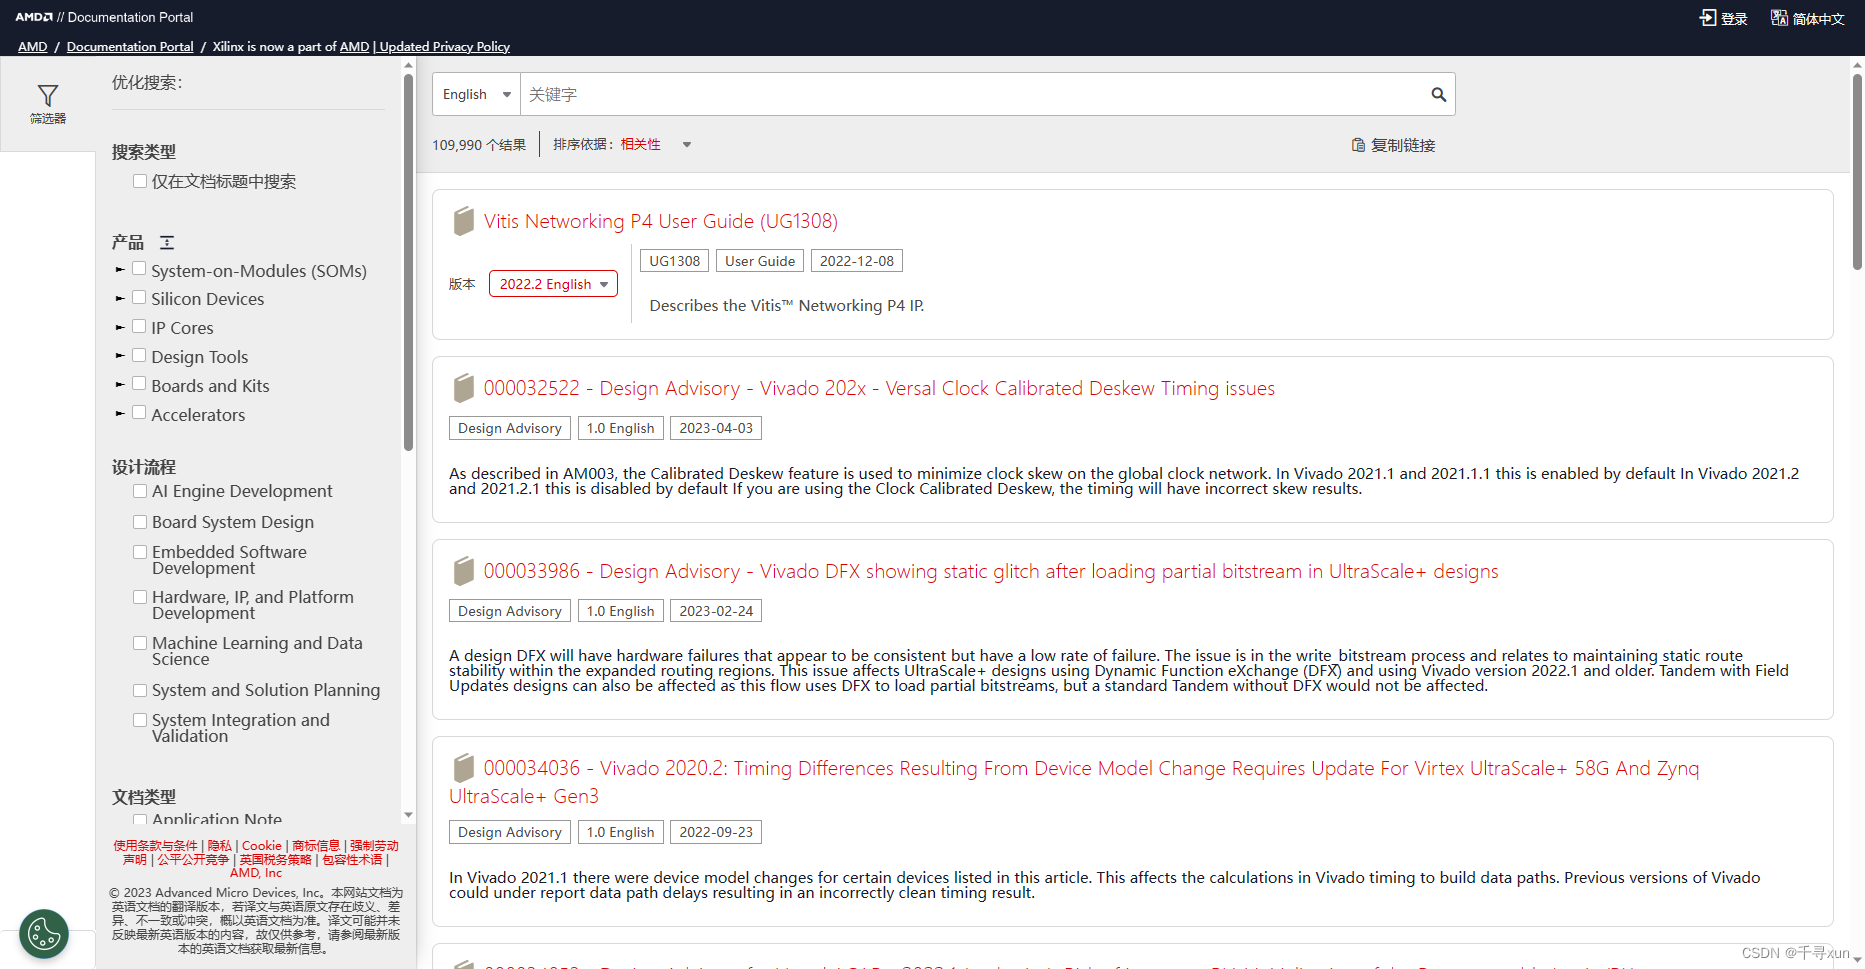Open the sort by 相关性 dropdown
Screen dimensions: 1865x969
(656, 144)
